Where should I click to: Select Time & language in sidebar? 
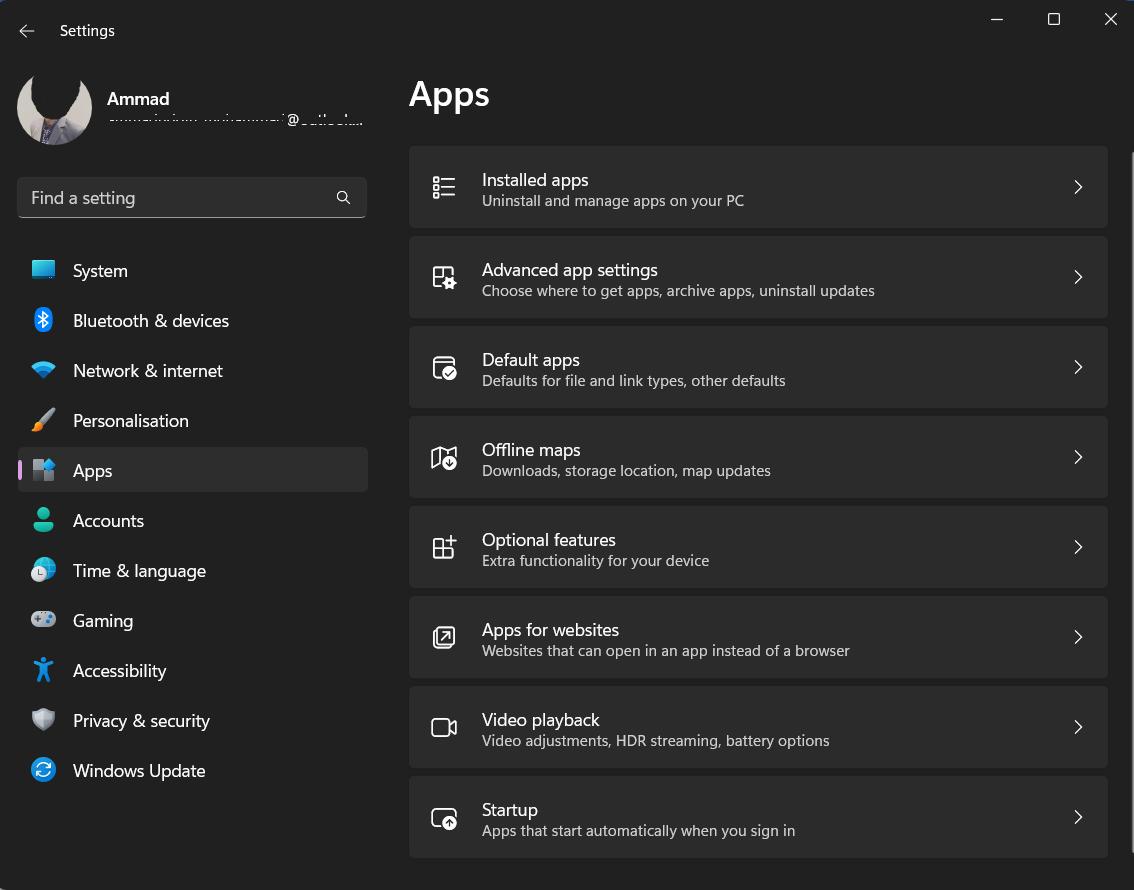[140, 570]
